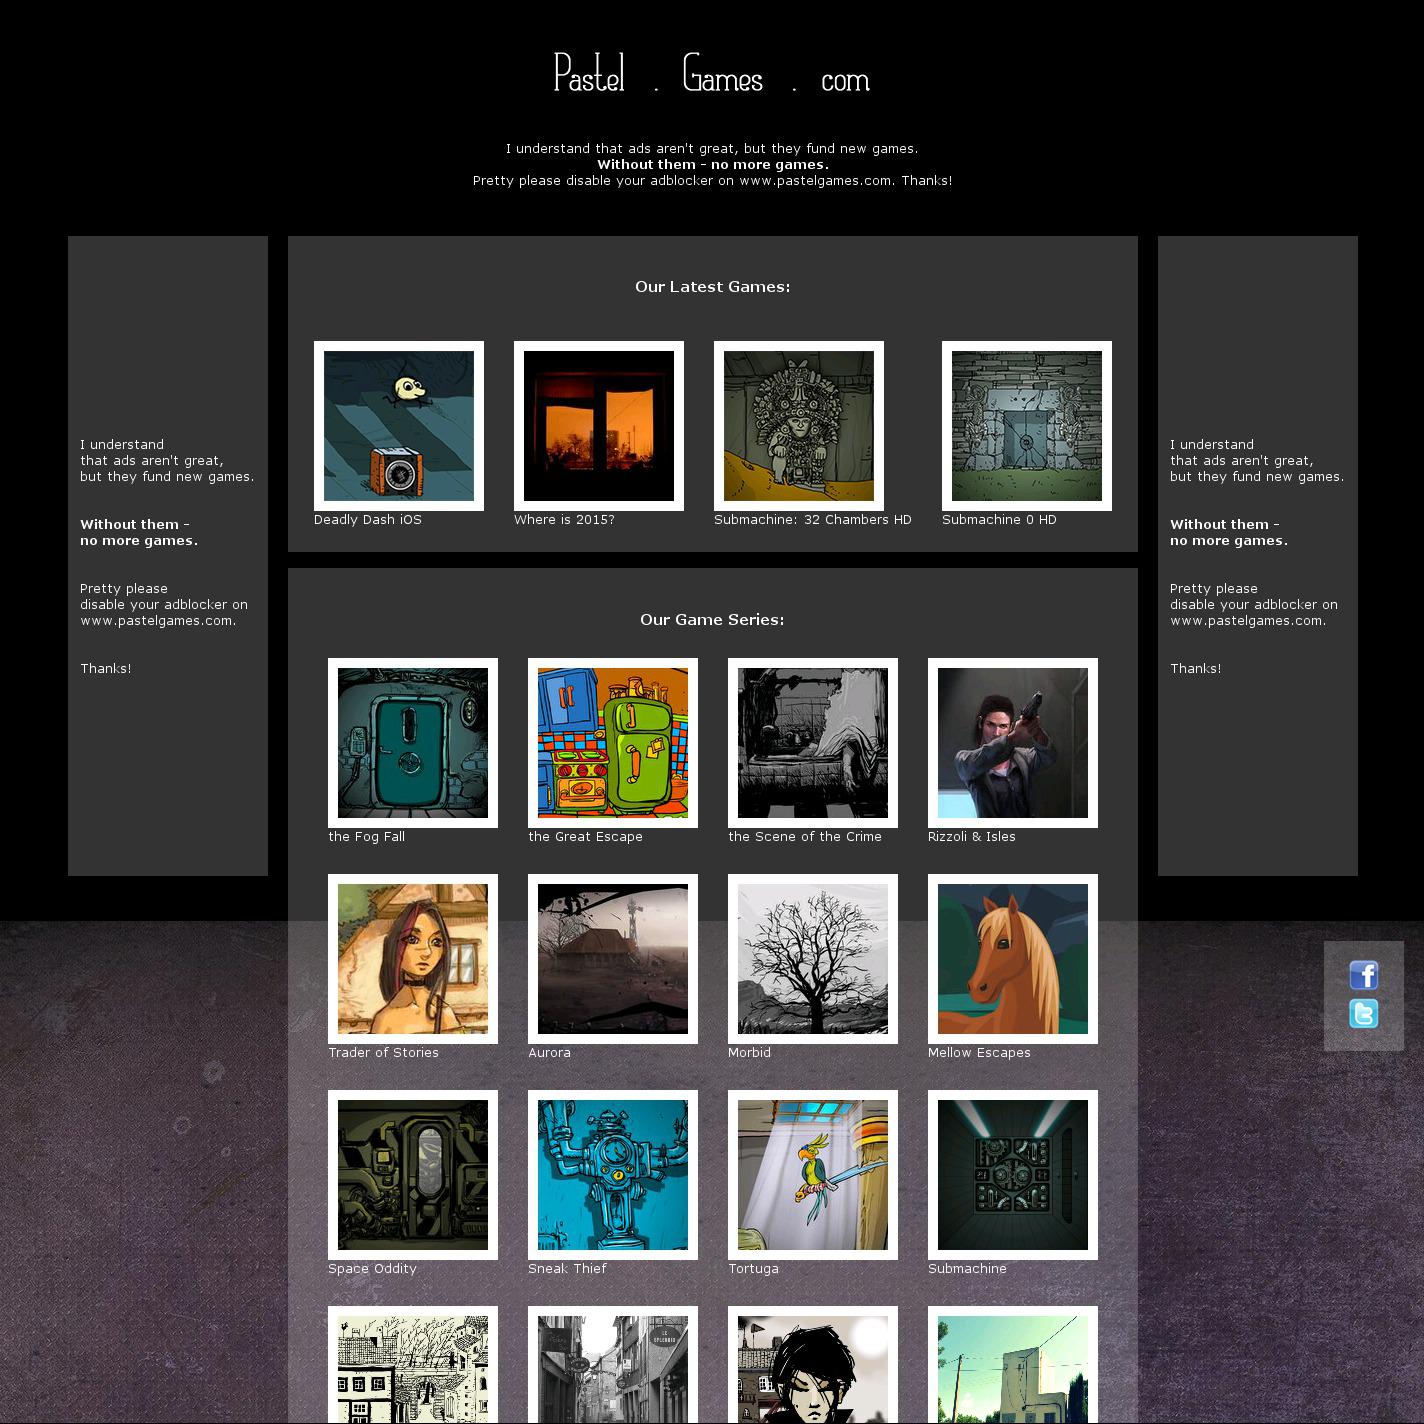Image resolution: width=1424 pixels, height=1424 pixels.
Task: Click the Deadly Dash iOS text link
Action: [368, 520]
